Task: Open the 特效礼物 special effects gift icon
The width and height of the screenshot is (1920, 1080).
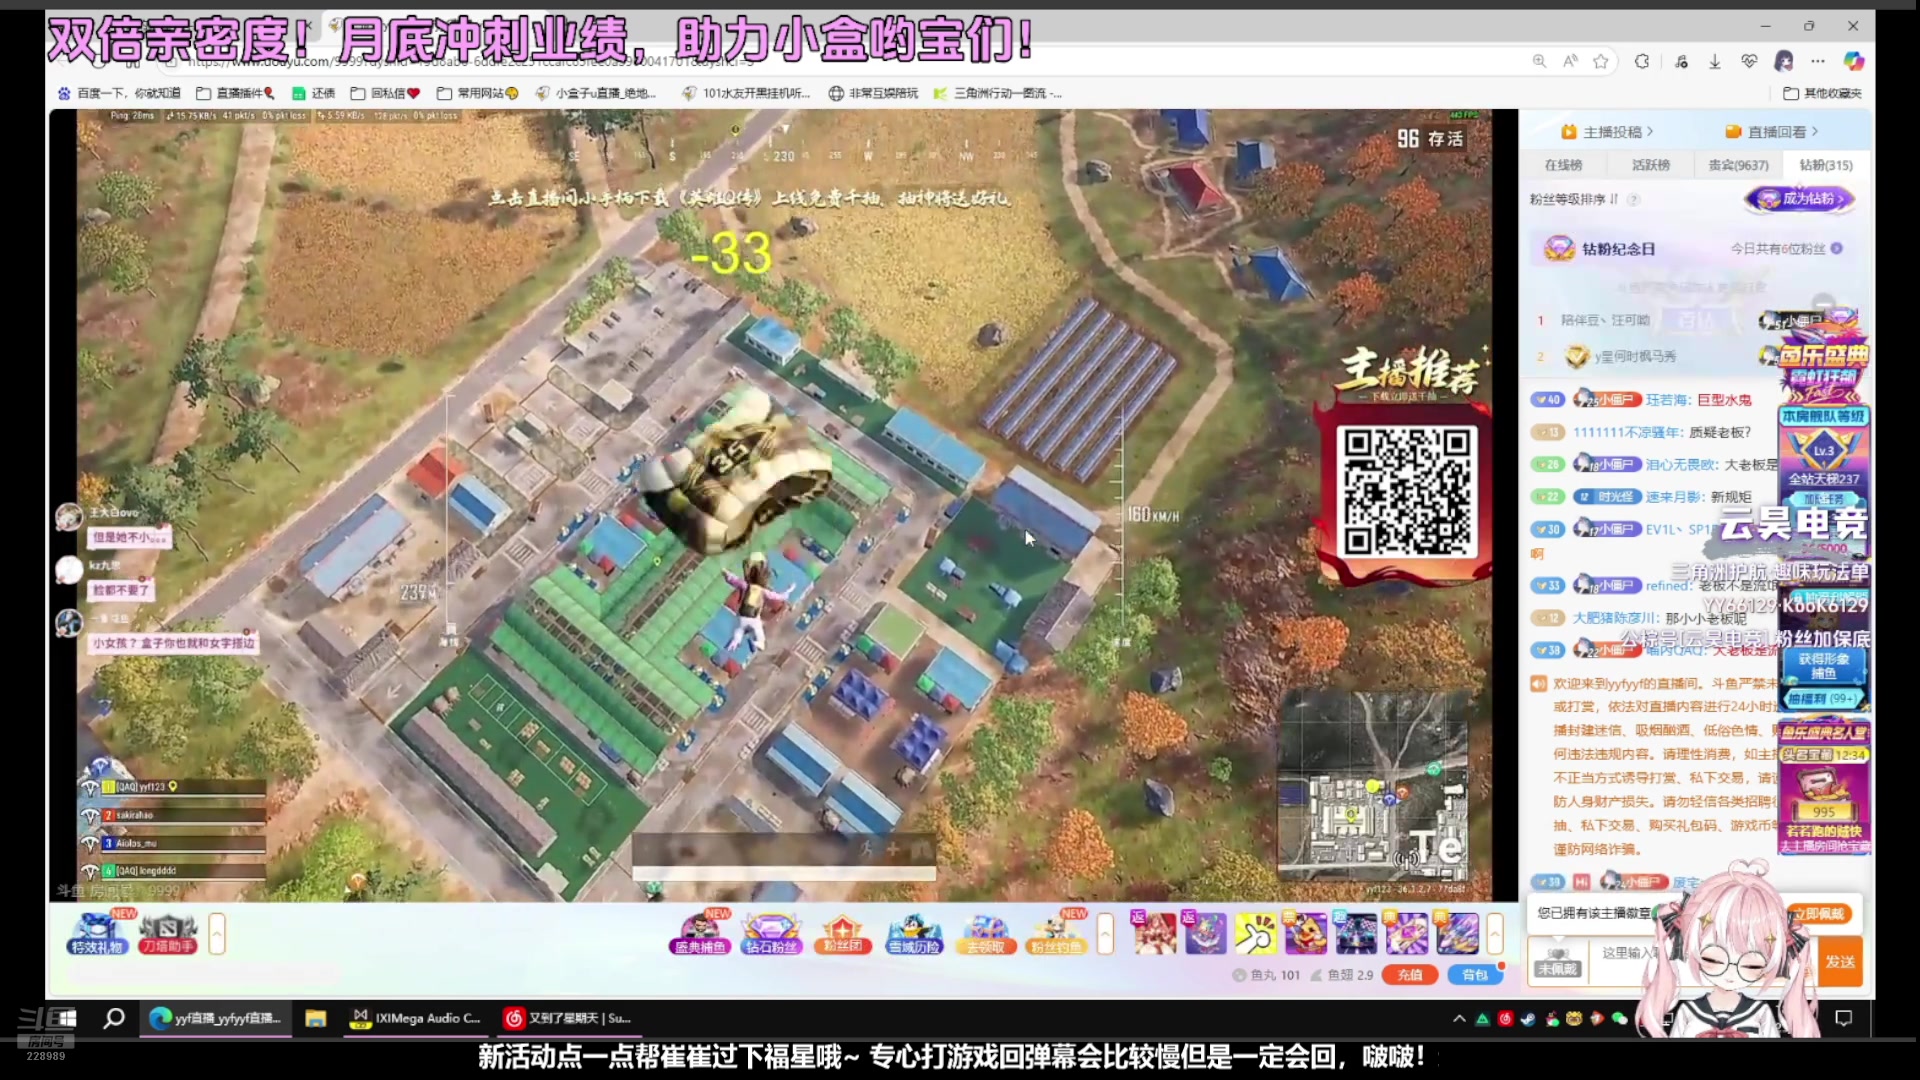Action: [97, 933]
